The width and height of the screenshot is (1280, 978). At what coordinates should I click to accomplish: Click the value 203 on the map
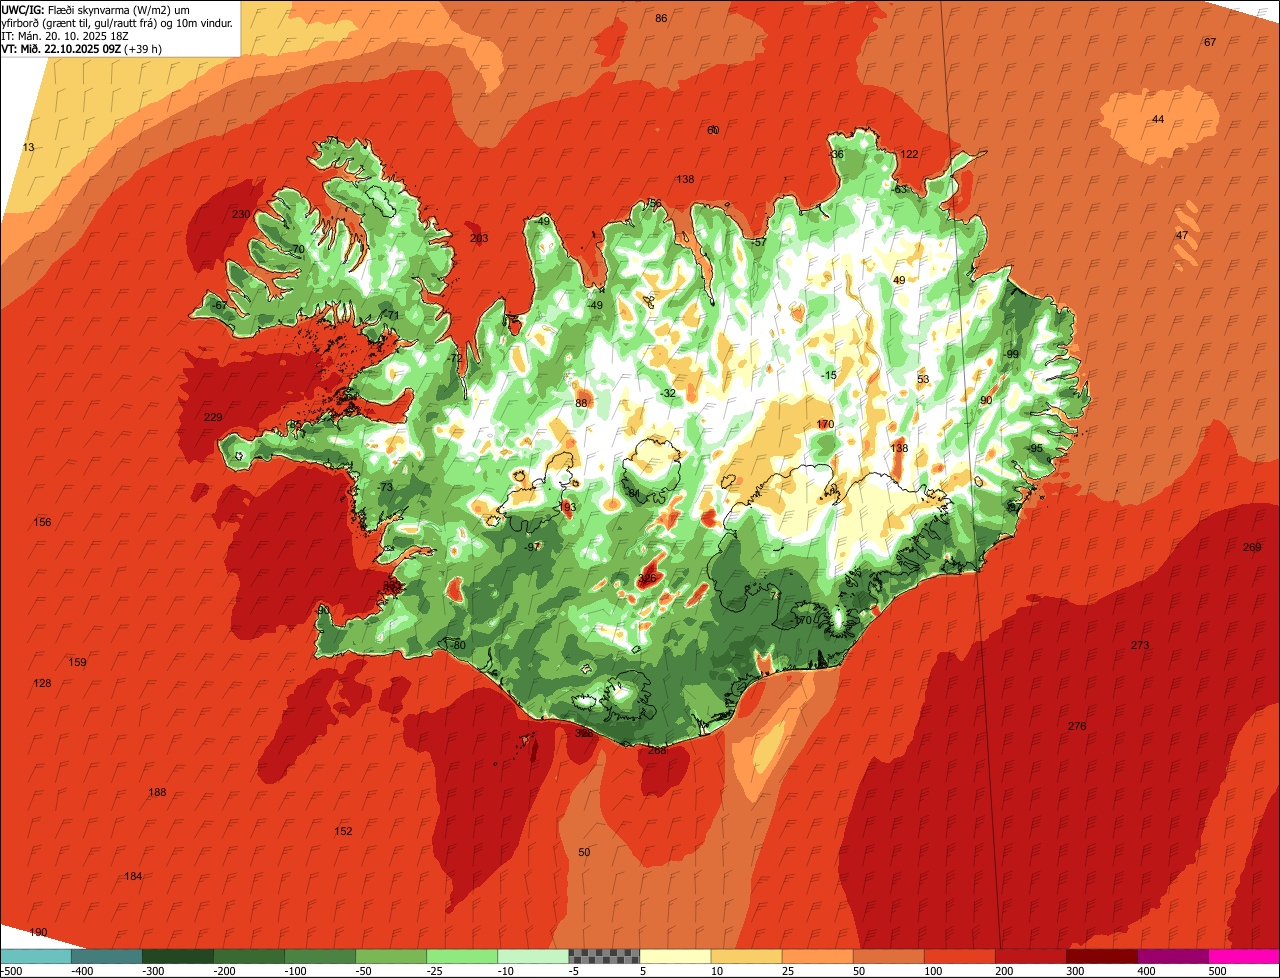coord(479,239)
